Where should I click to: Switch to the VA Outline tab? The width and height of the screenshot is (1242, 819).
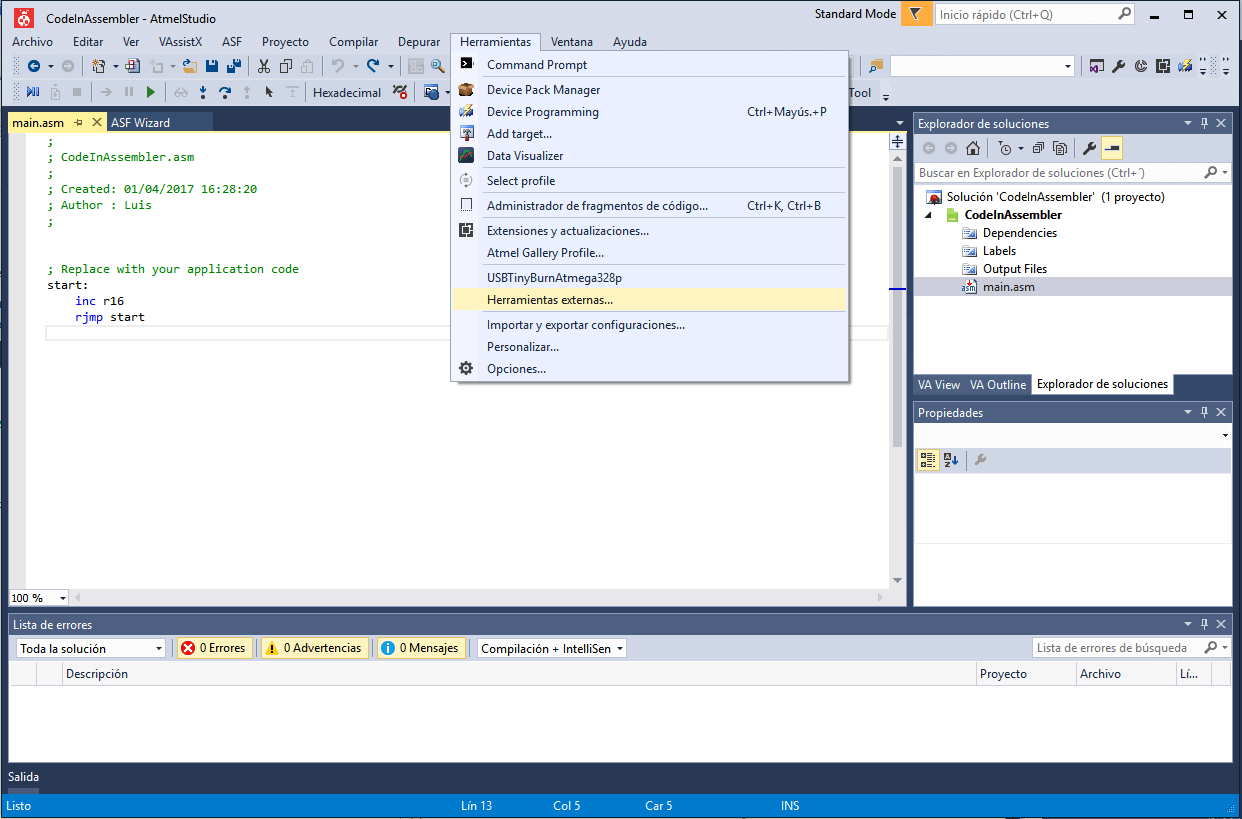[x=998, y=384]
